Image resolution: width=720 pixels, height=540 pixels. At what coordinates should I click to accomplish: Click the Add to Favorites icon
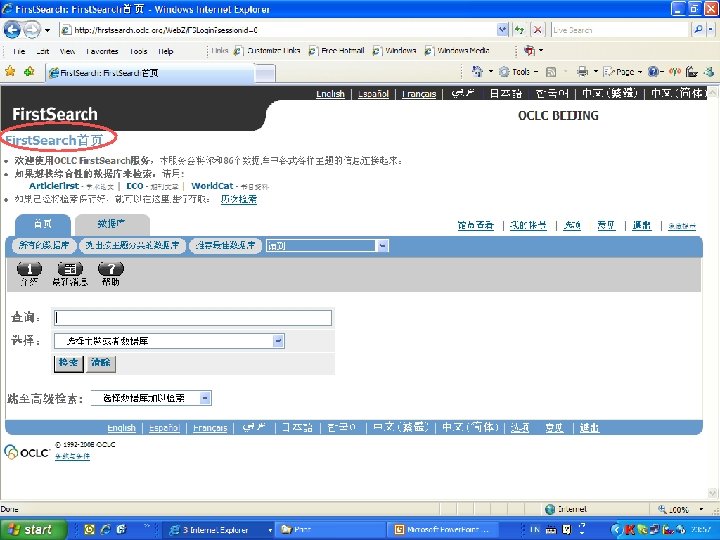point(29,72)
